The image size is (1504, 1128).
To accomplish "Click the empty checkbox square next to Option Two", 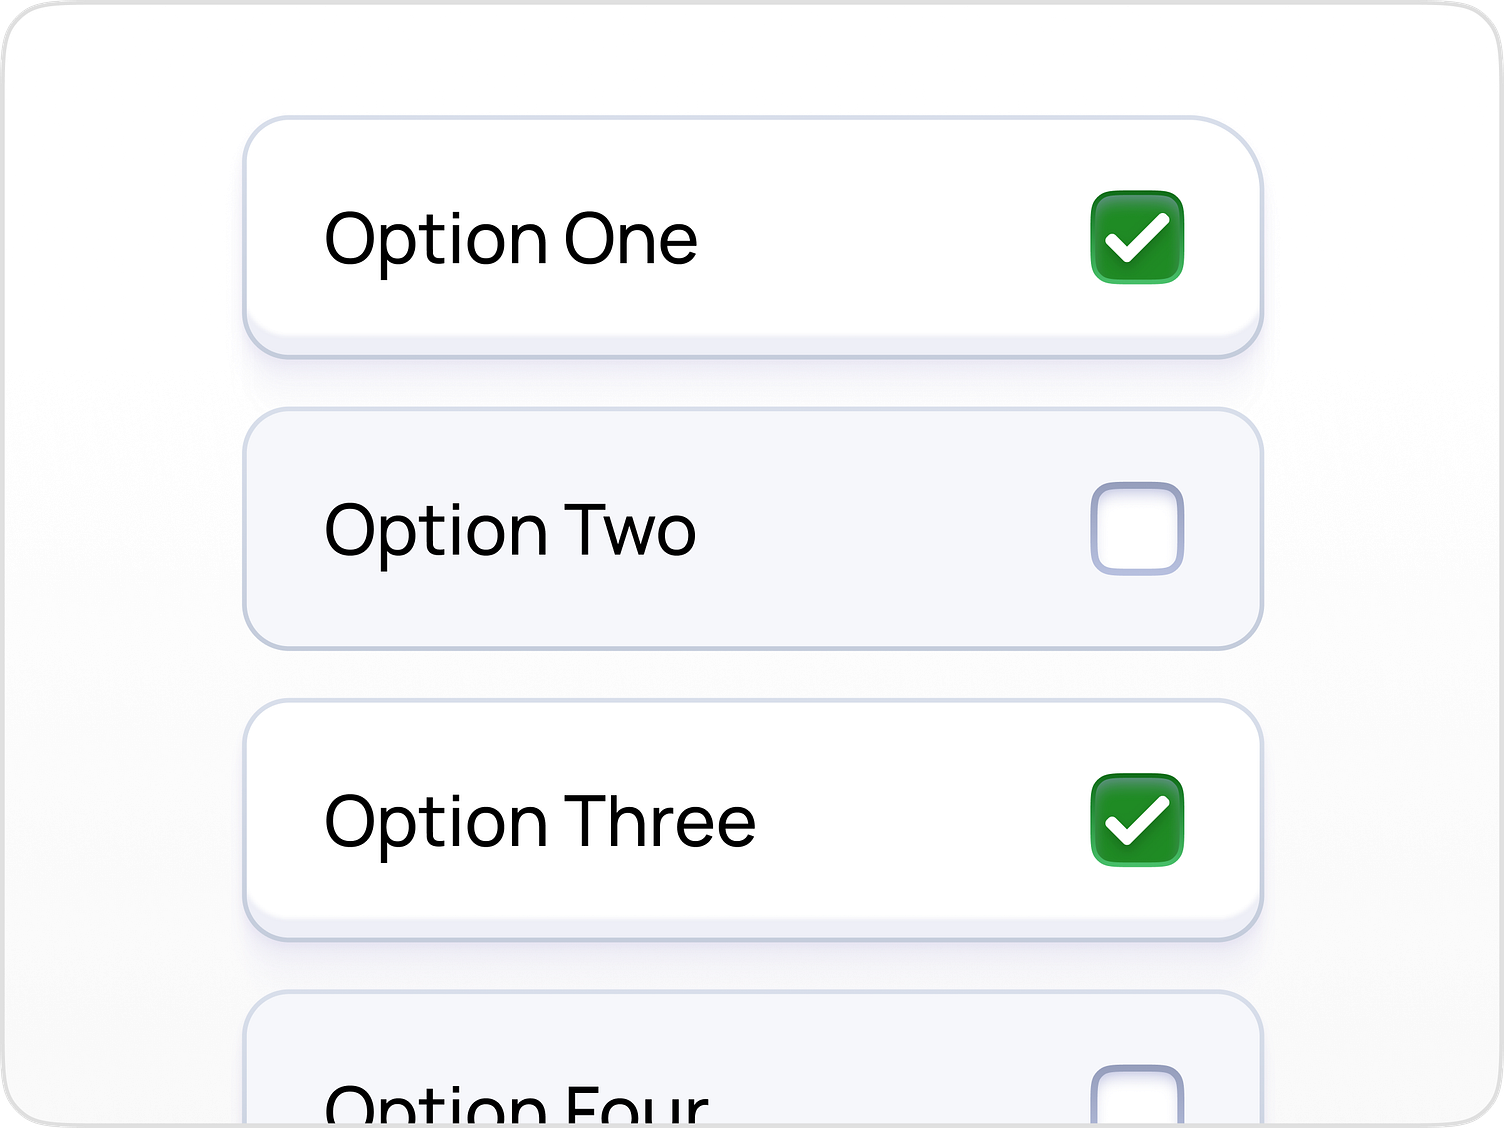I will (x=1138, y=530).
